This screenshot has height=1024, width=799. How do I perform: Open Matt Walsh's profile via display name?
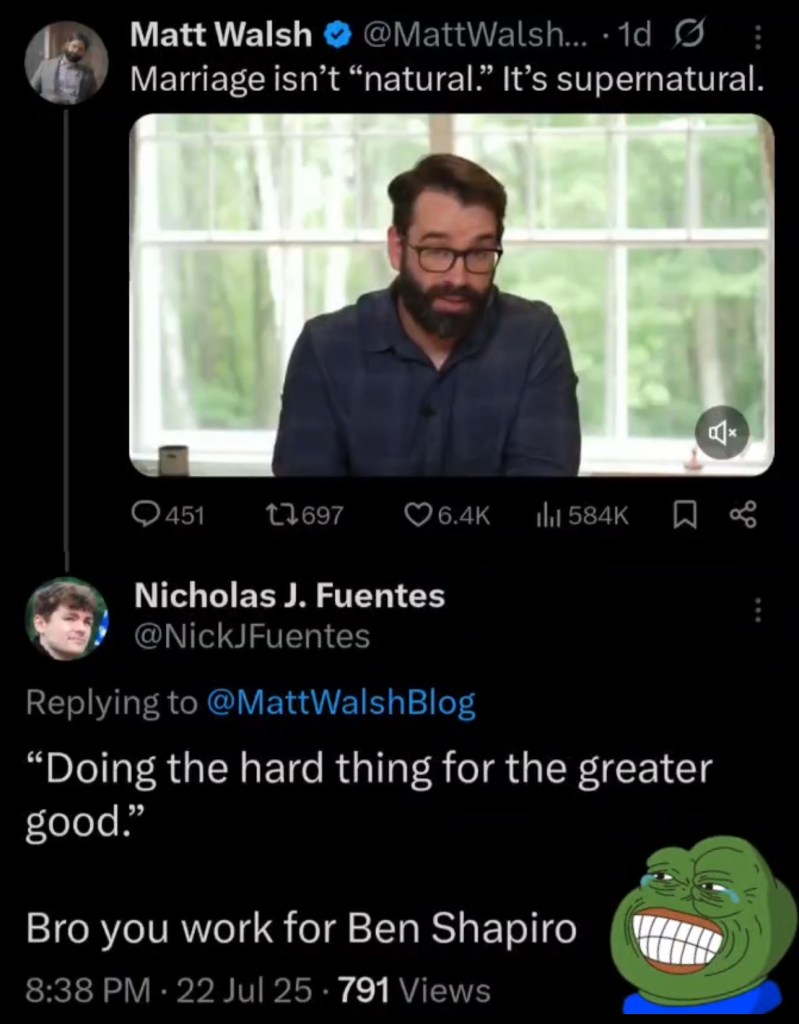[222, 36]
